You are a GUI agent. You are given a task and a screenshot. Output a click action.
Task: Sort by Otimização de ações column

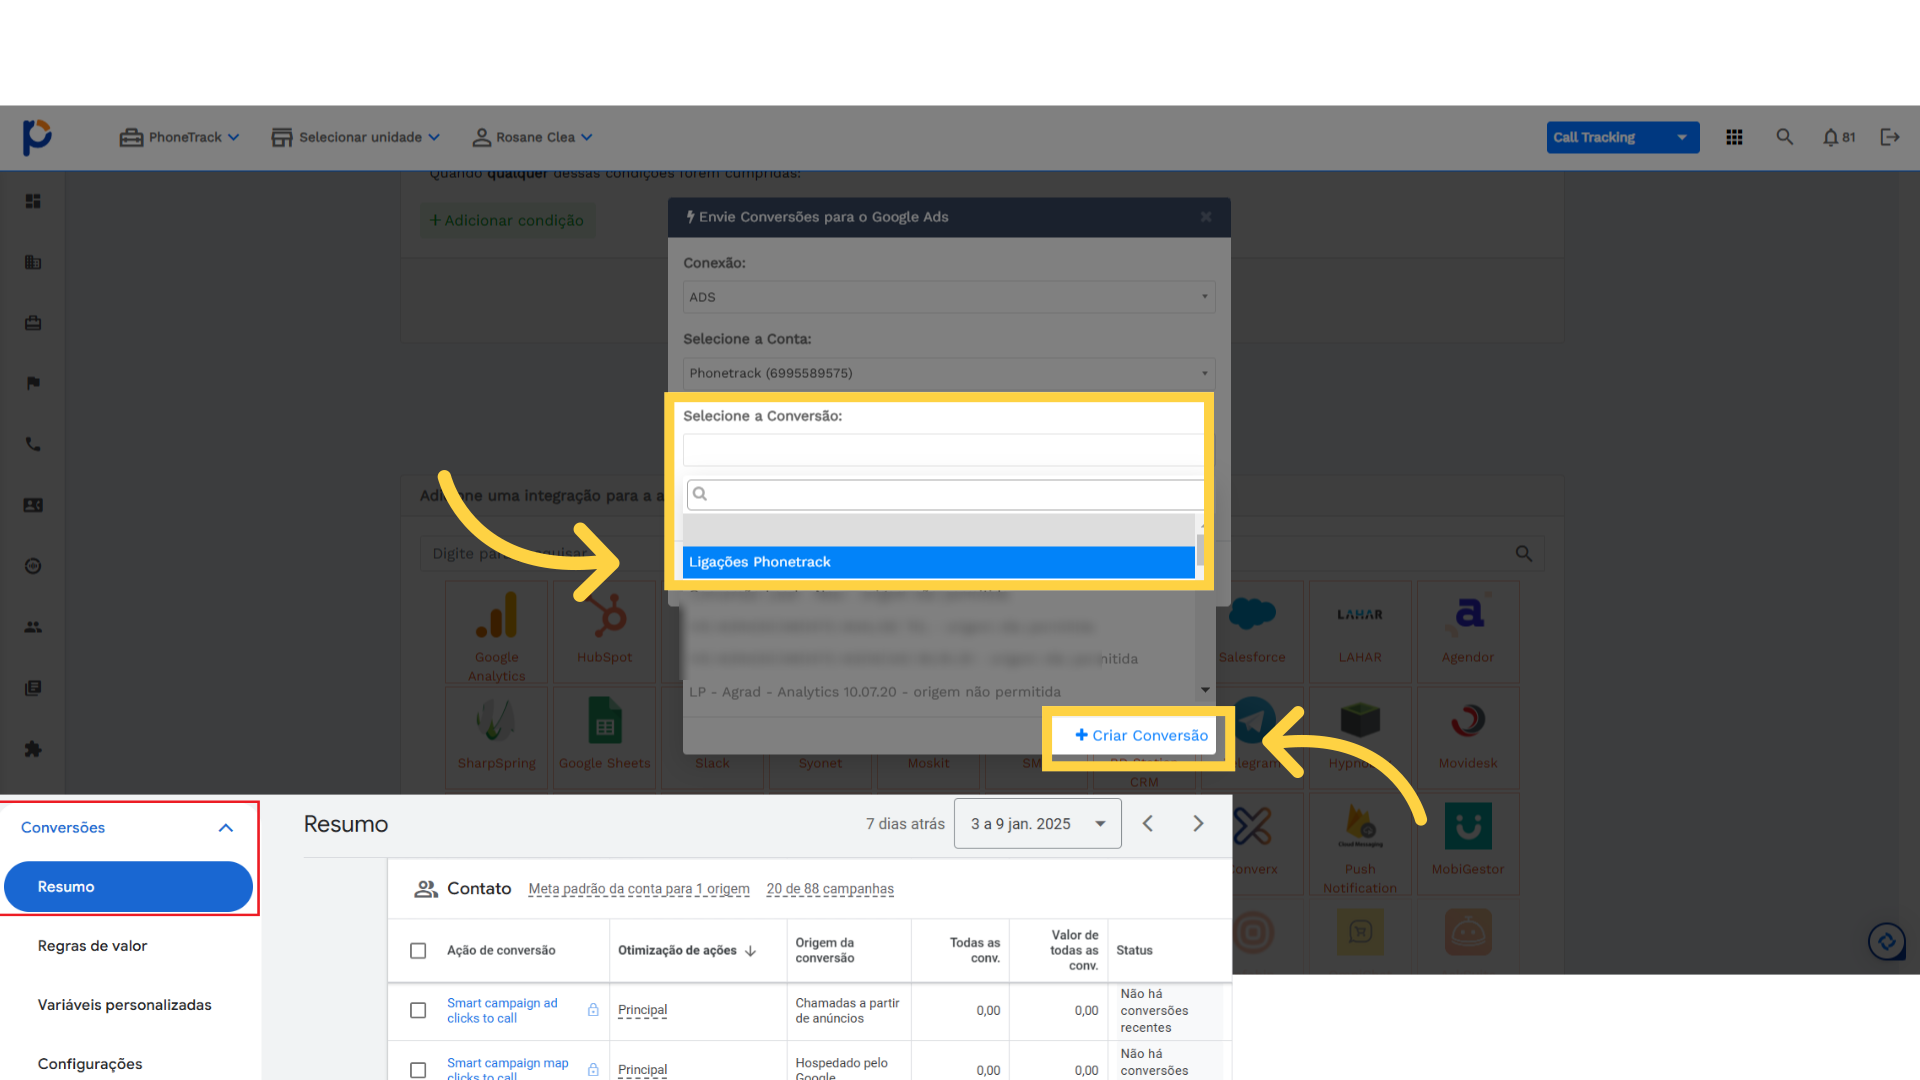pos(686,950)
